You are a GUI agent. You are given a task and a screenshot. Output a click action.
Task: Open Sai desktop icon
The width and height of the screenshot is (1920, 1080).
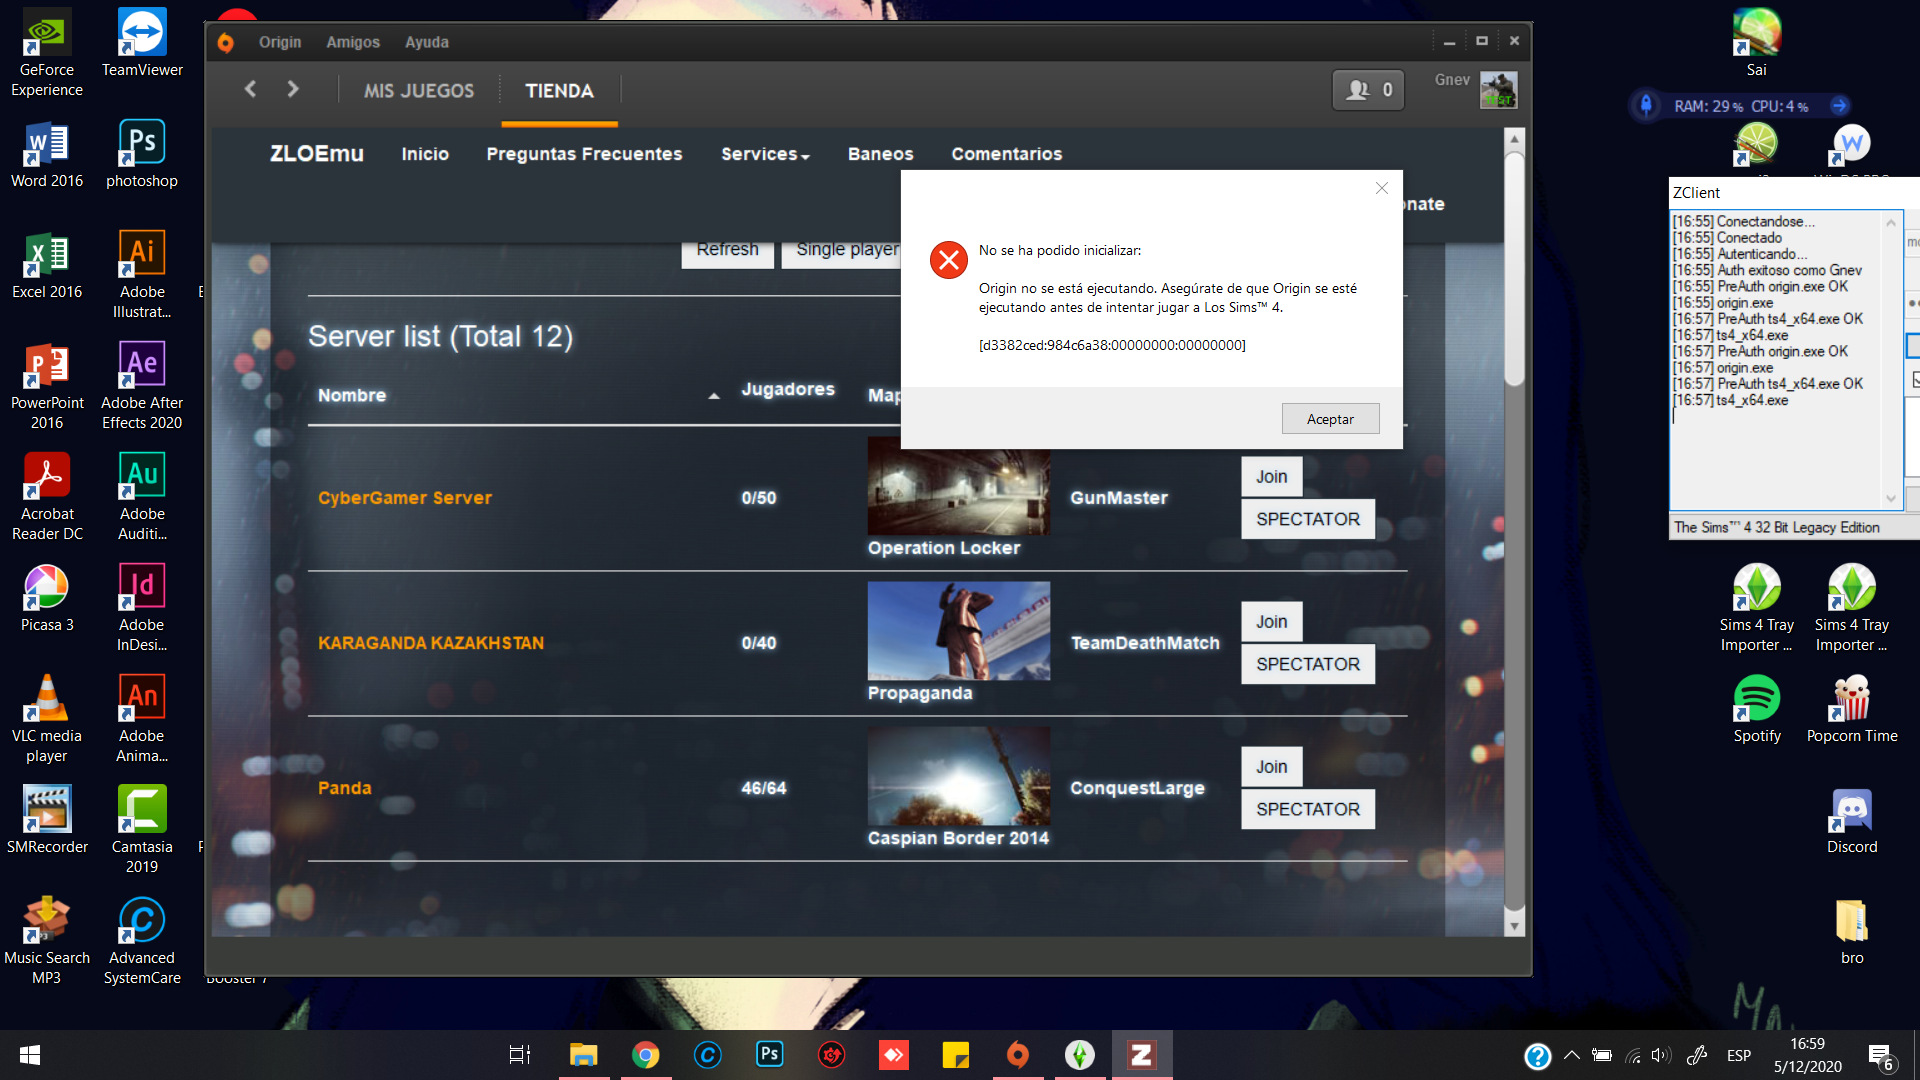(x=1757, y=43)
